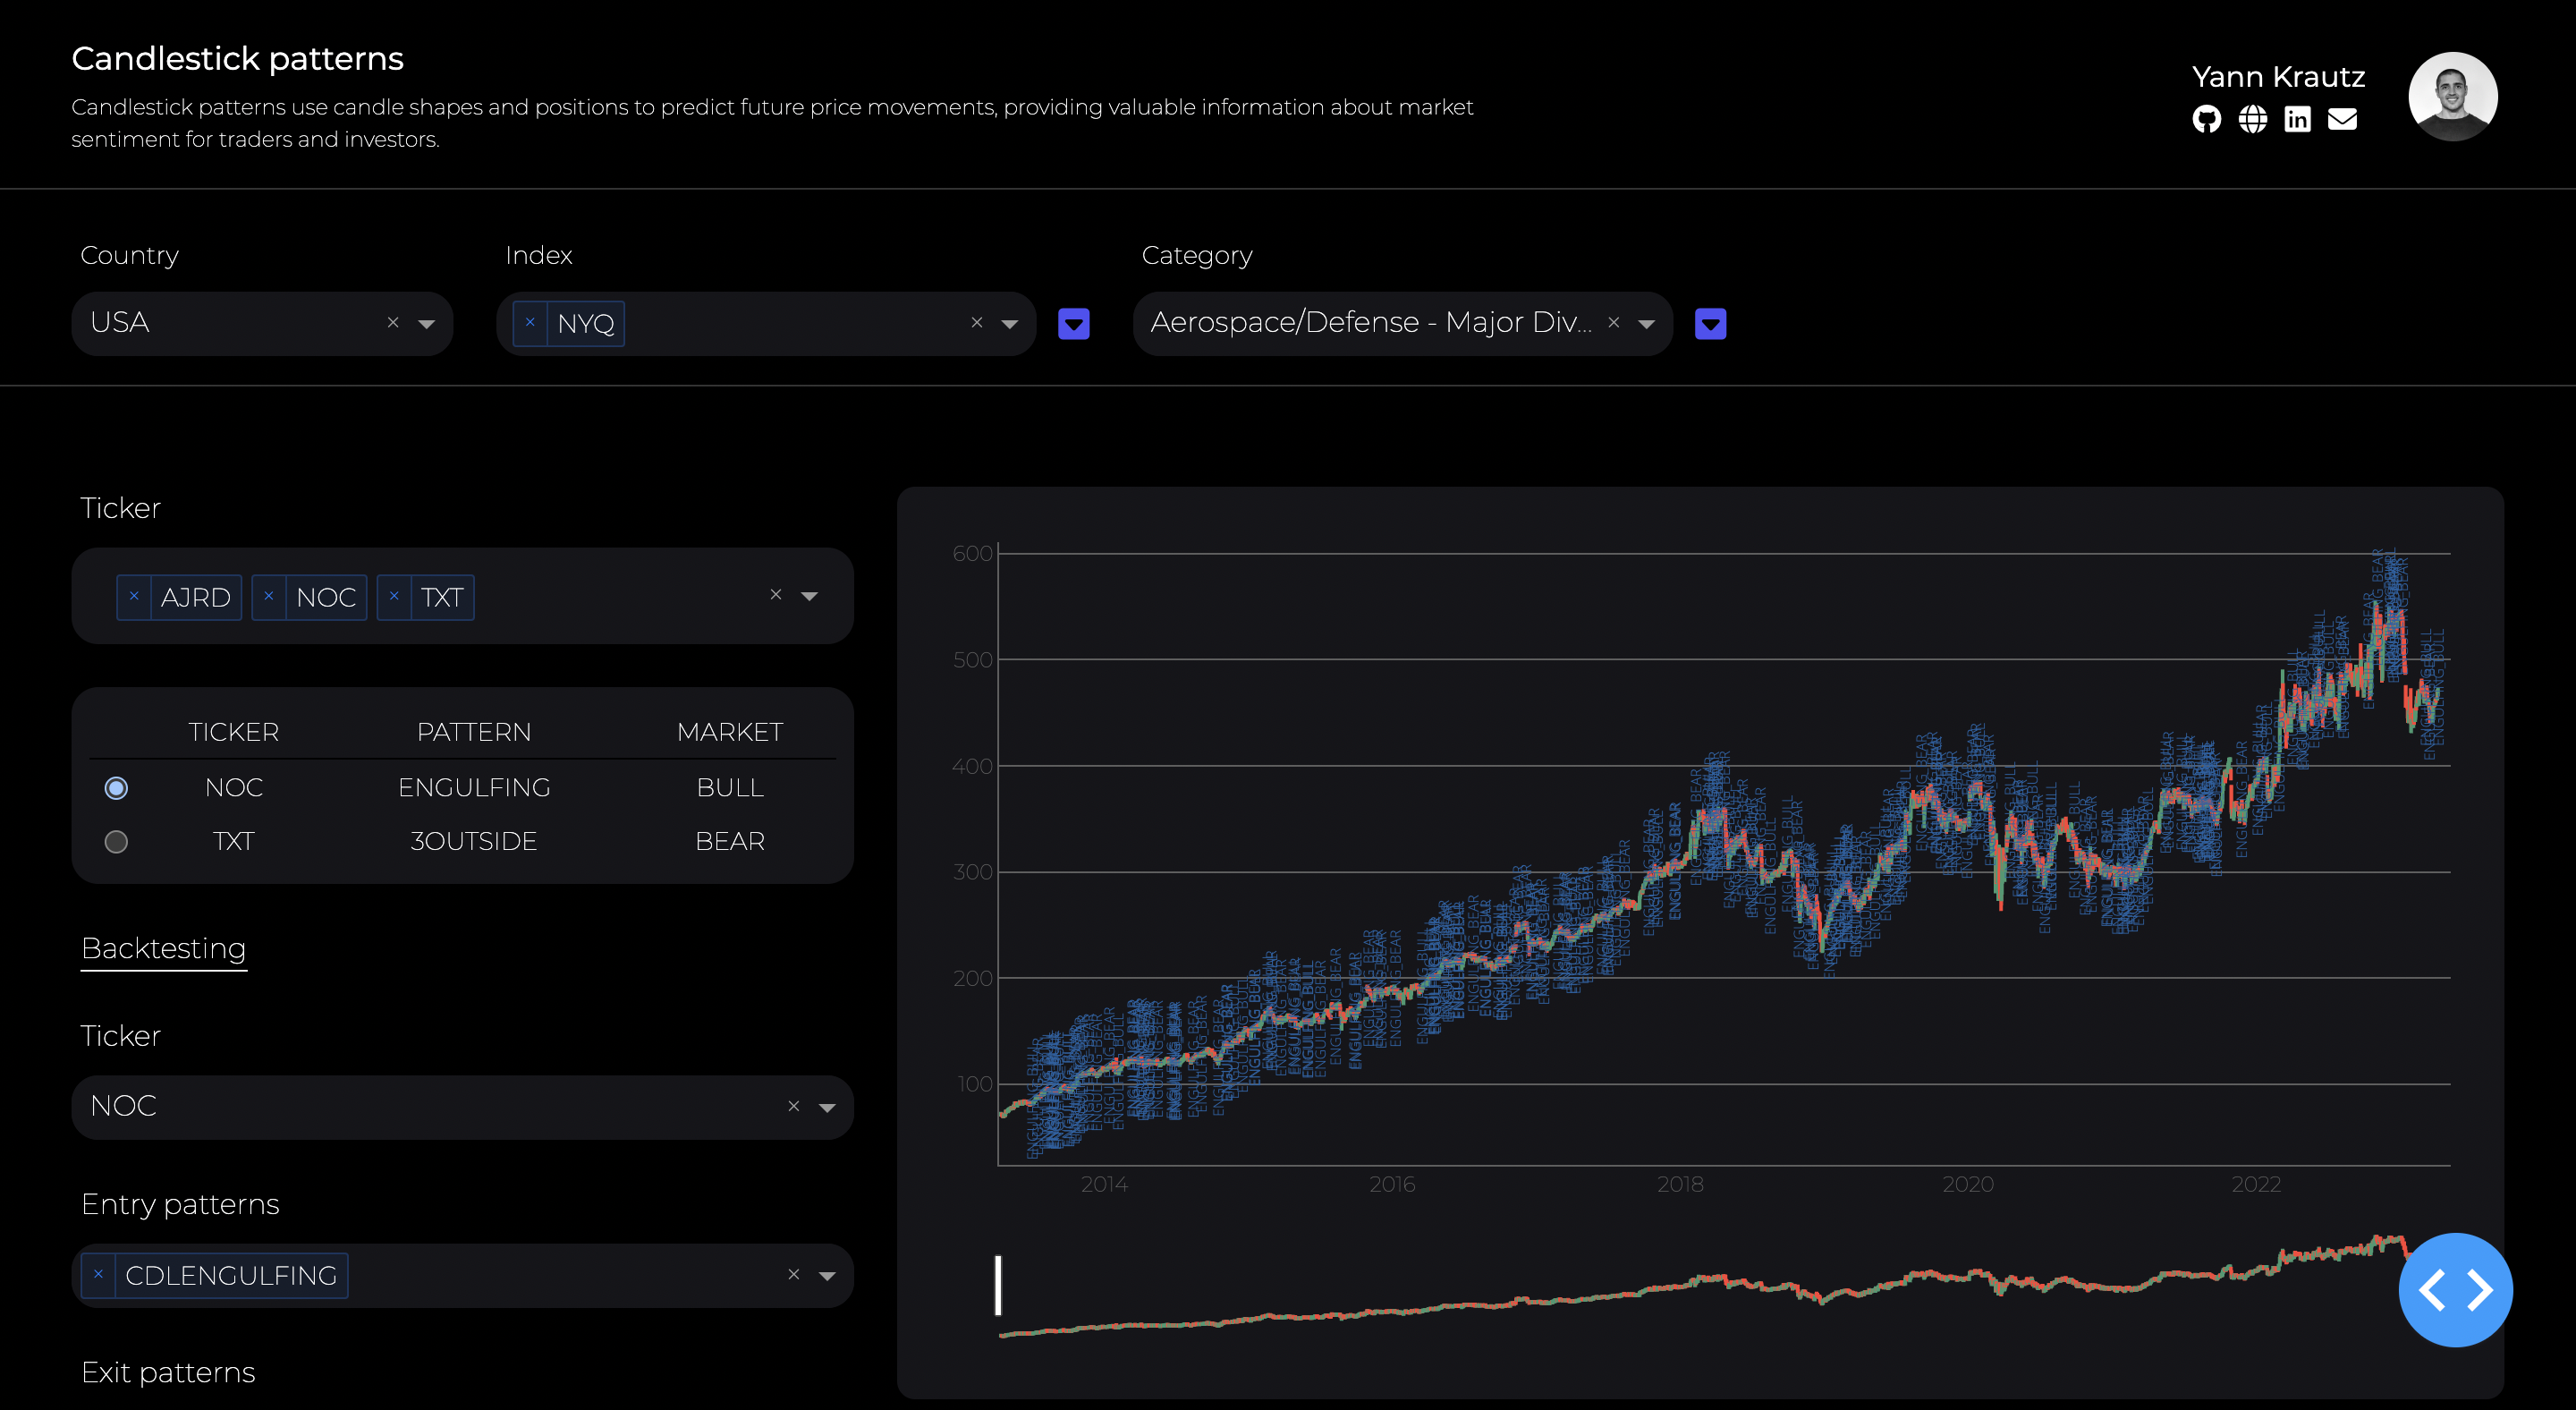Open the website globe icon

pos(2252,119)
